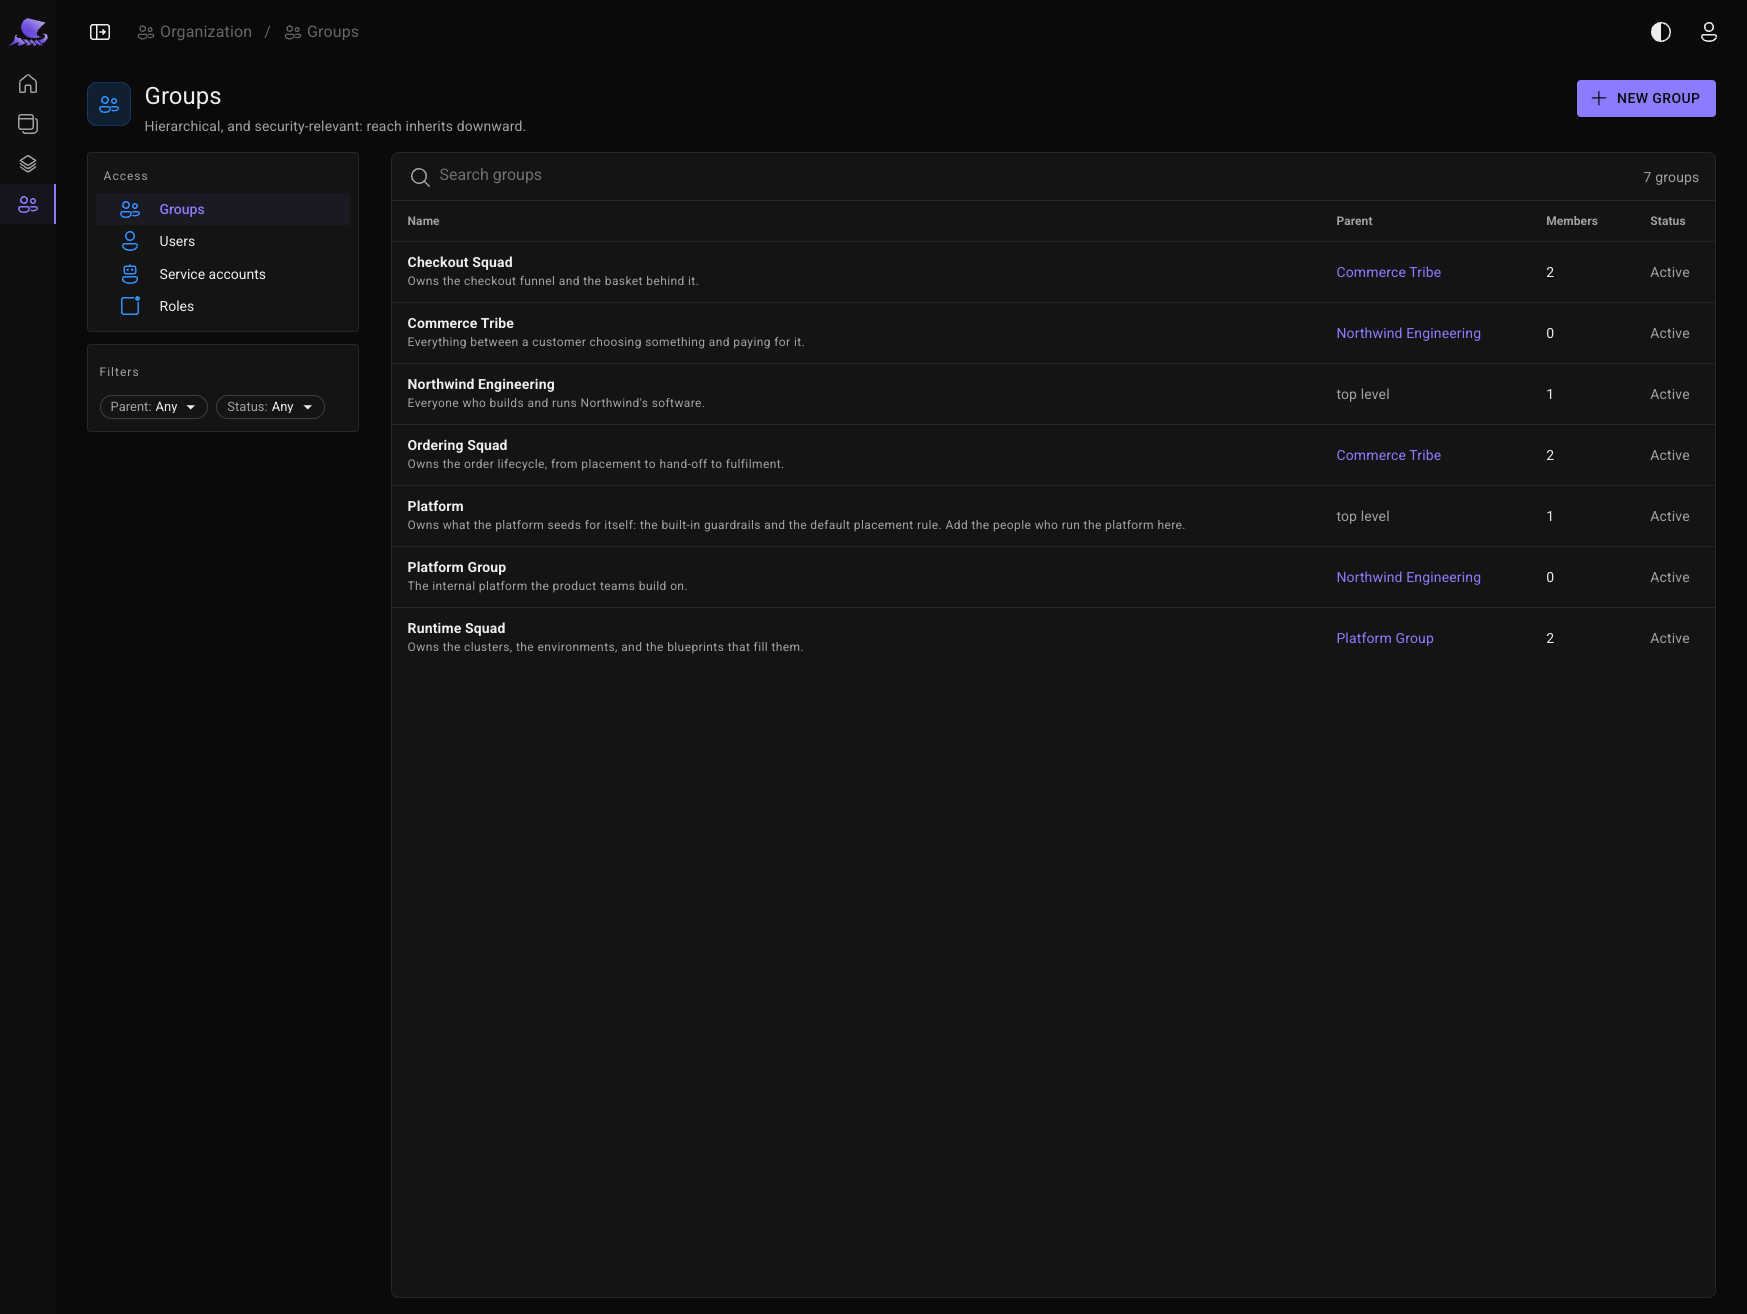The width and height of the screenshot is (1747, 1314).
Task: Open Commerce Tribe parent of Ordering Squad
Action: tap(1388, 455)
